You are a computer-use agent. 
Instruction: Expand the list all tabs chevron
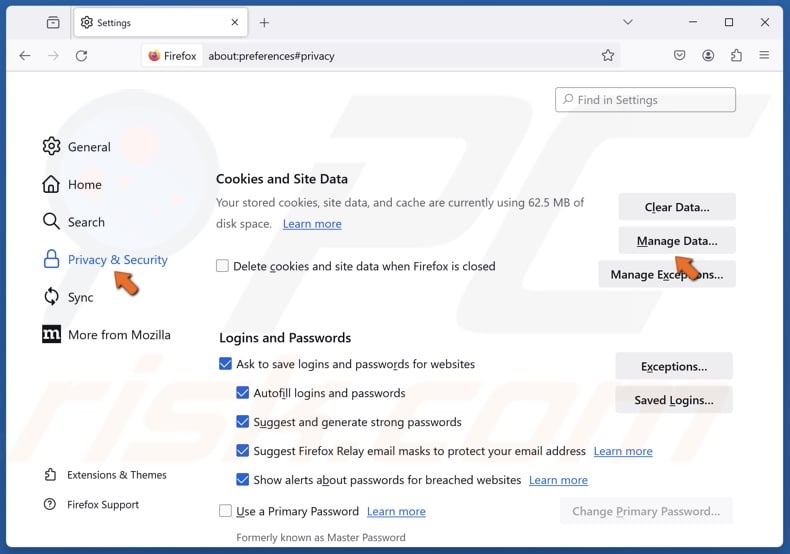click(628, 22)
